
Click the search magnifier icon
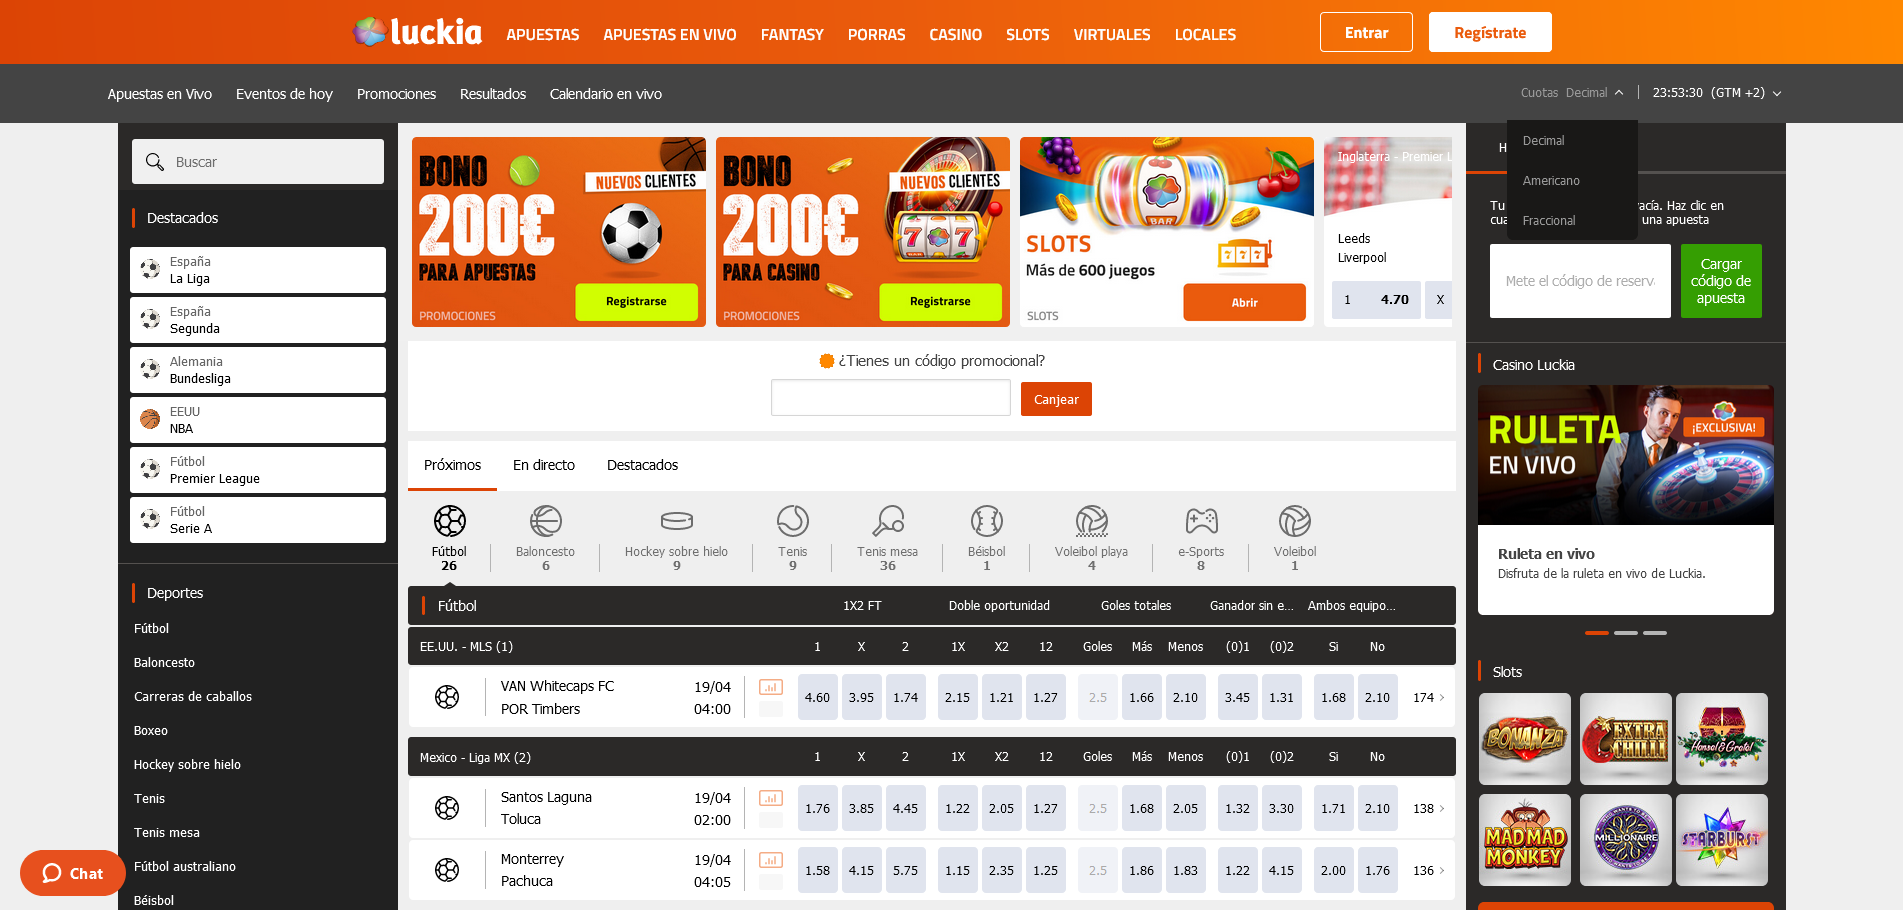click(x=155, y=161)
